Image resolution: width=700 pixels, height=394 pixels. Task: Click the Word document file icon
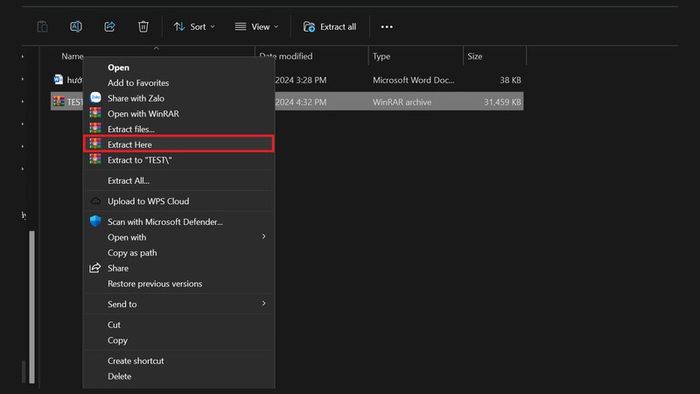(58, 79)
